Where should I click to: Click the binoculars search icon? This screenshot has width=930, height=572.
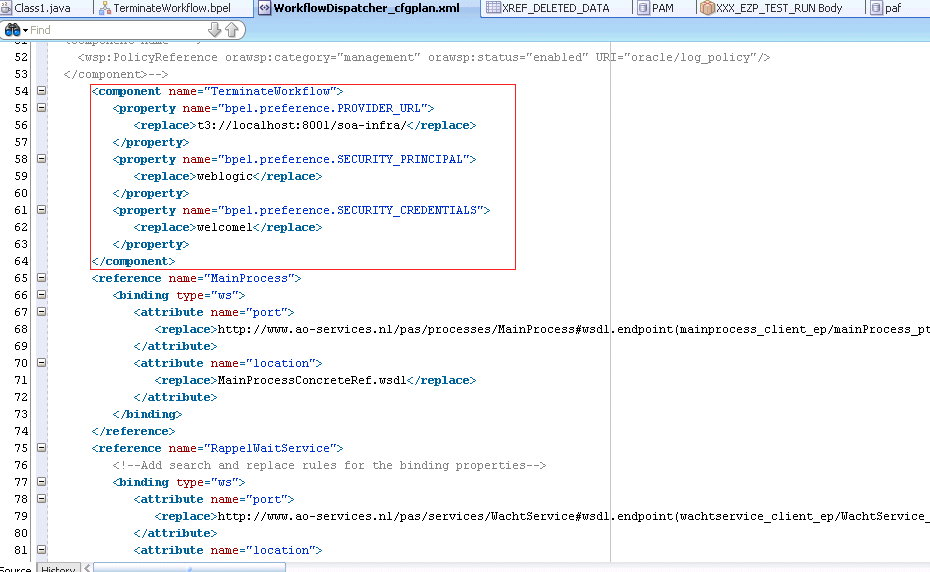point(12,30)
